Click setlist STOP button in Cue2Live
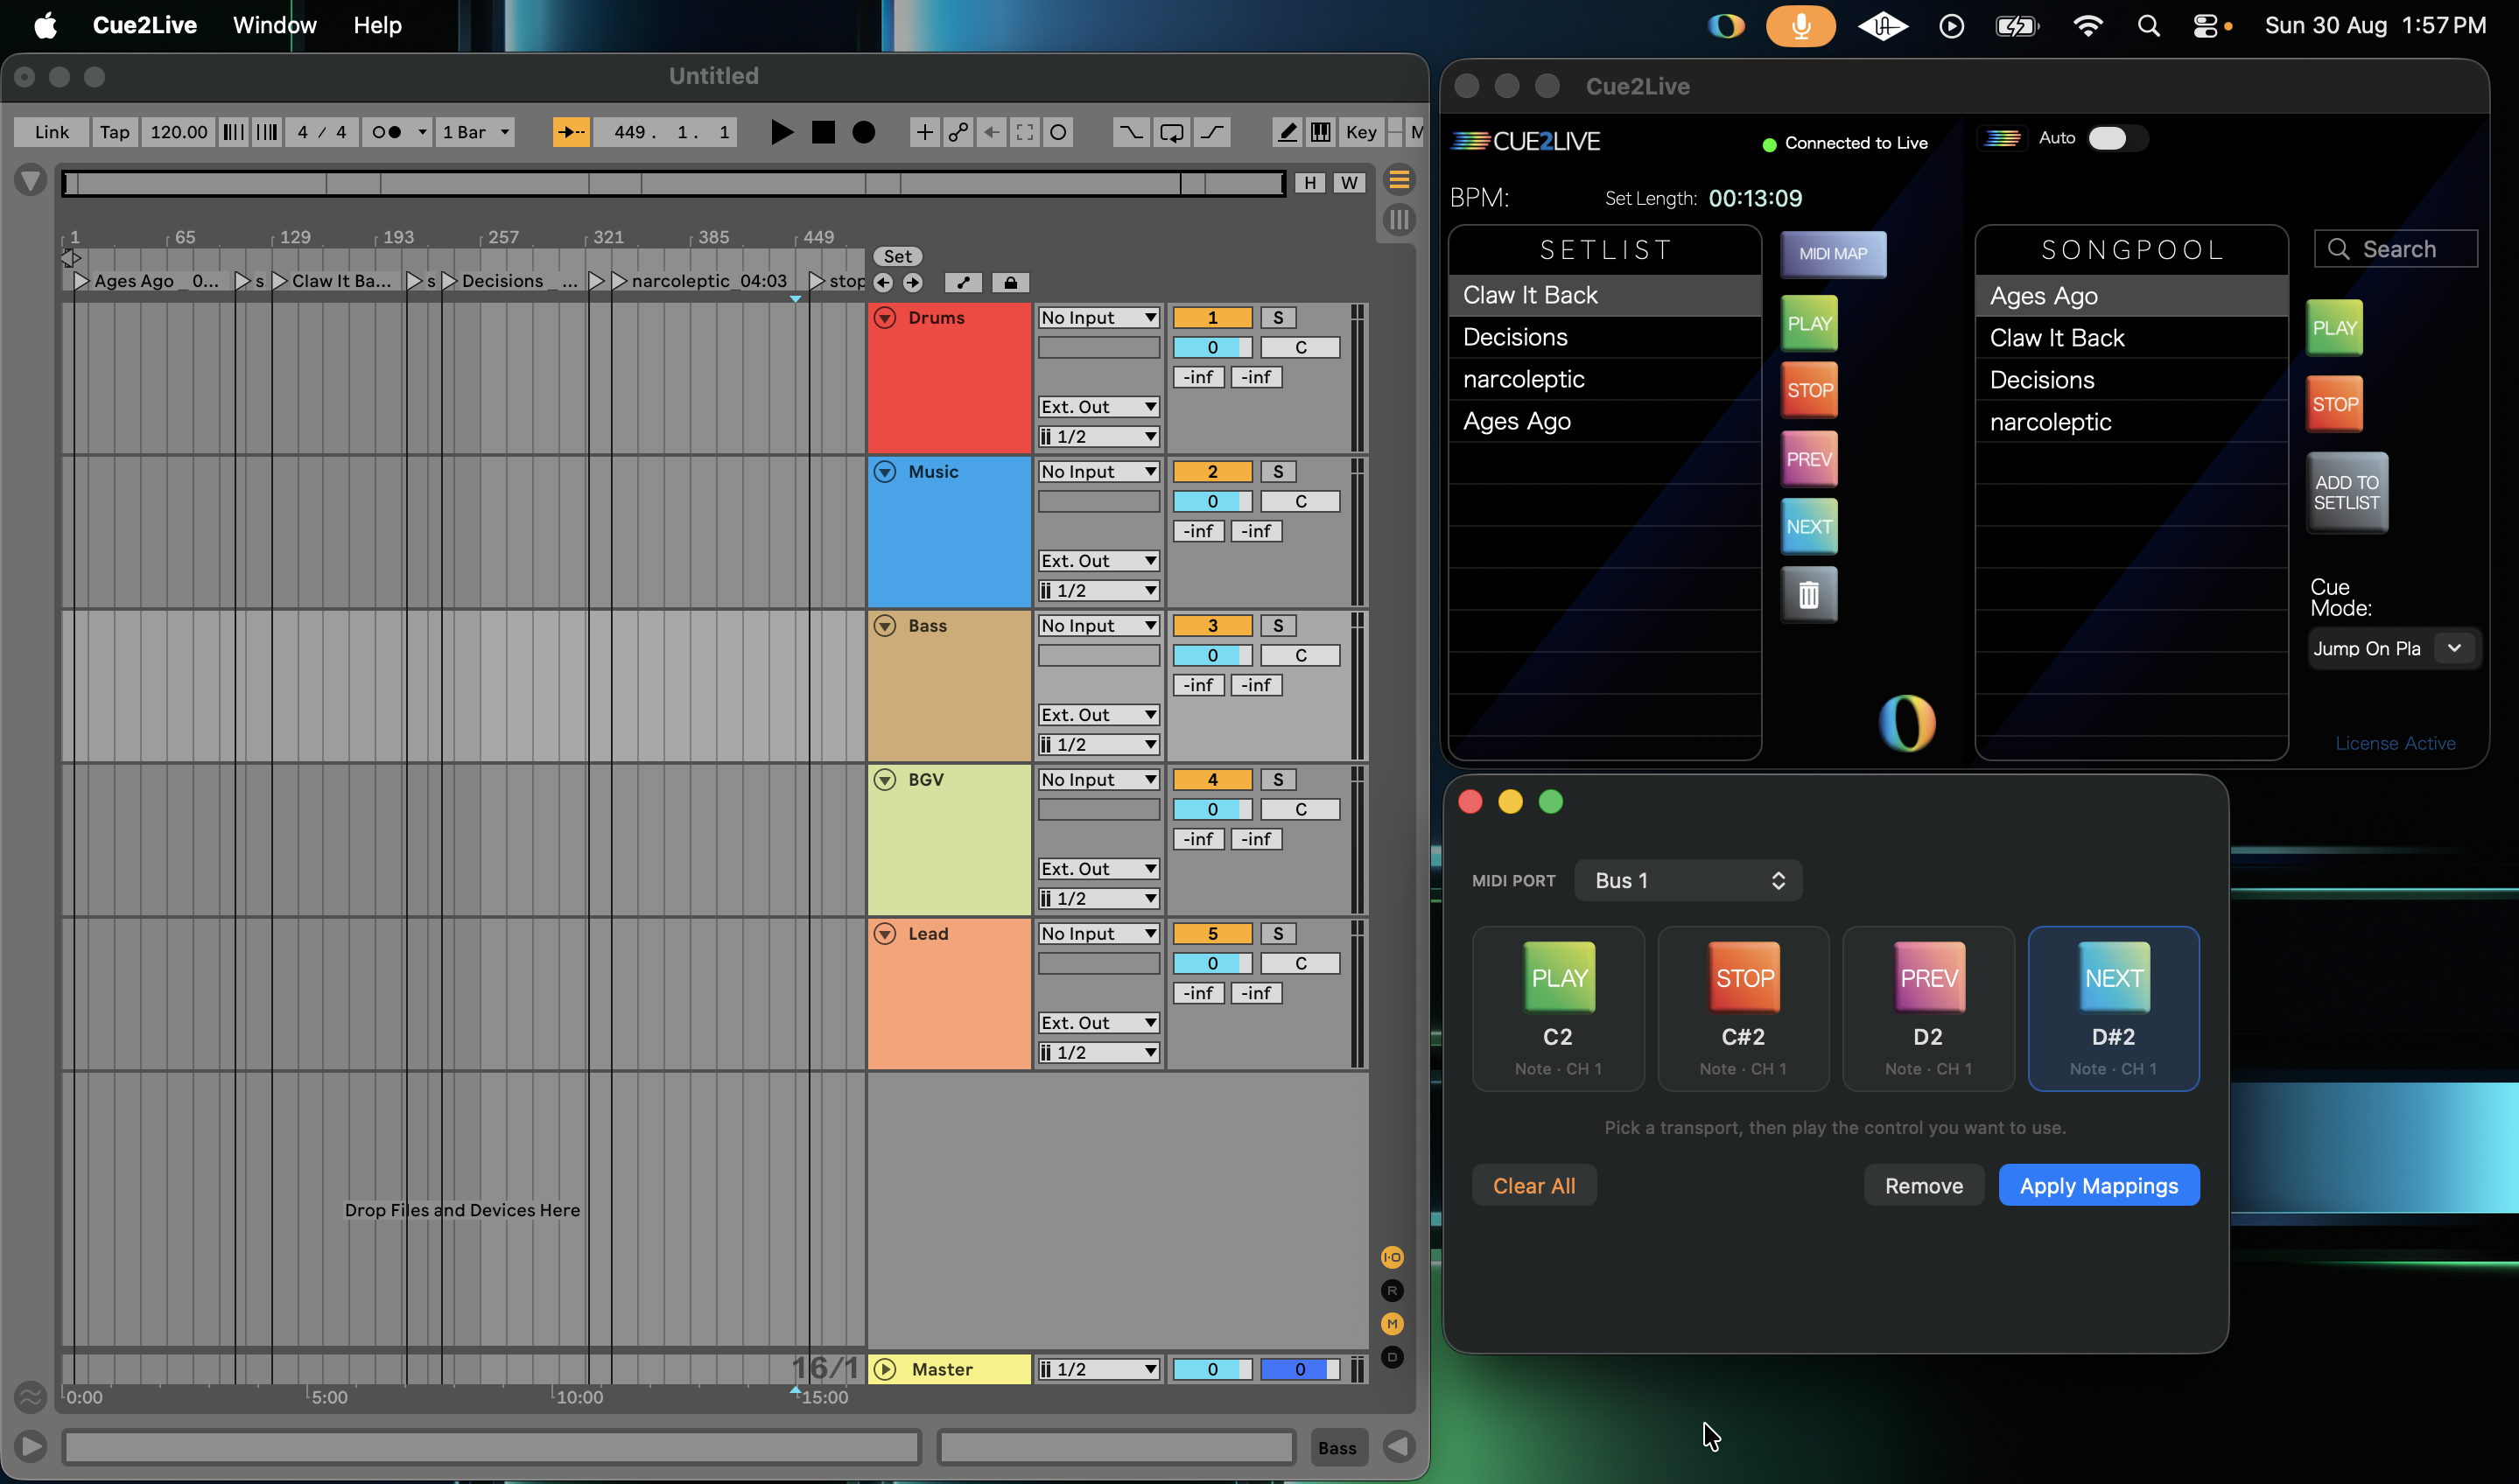This screenshot has height=1484, width=2519. (x=1809, y=390)
